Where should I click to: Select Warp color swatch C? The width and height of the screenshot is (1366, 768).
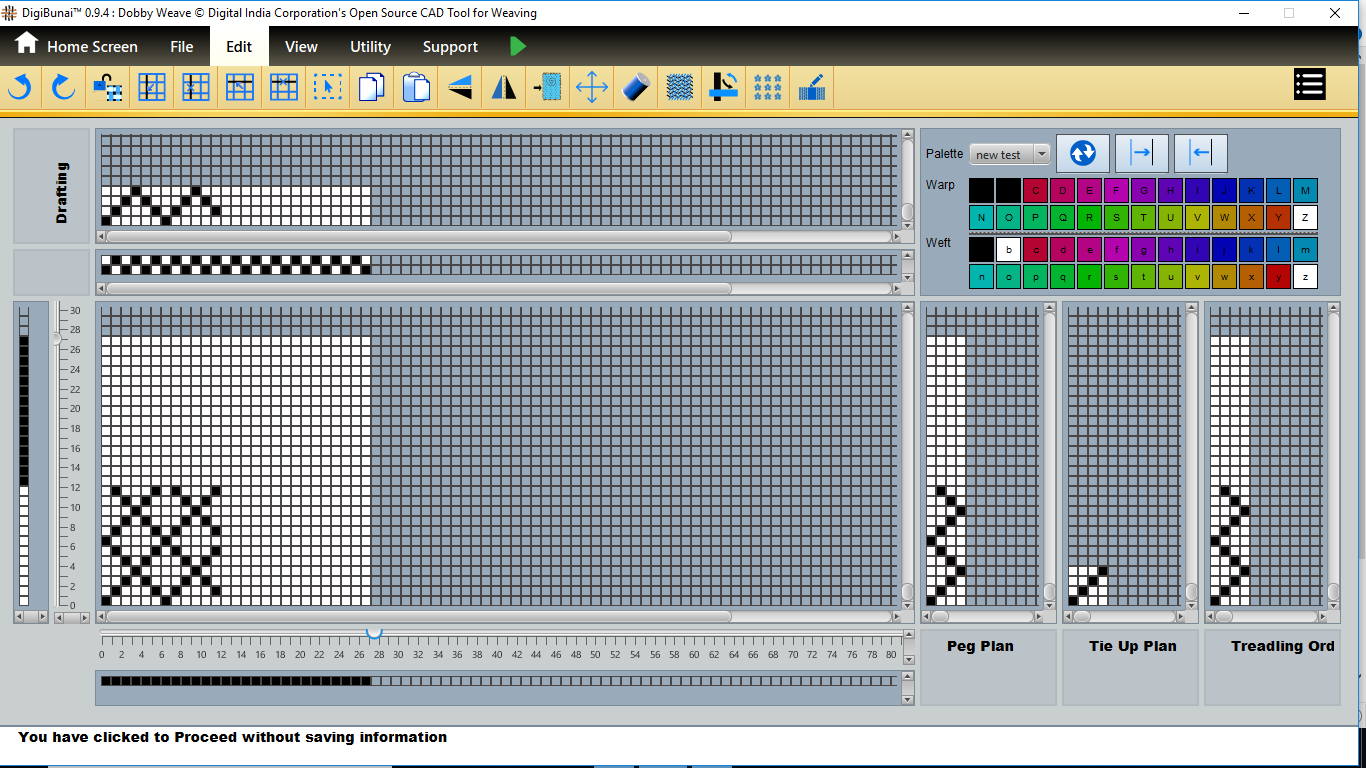(1035, 190)
